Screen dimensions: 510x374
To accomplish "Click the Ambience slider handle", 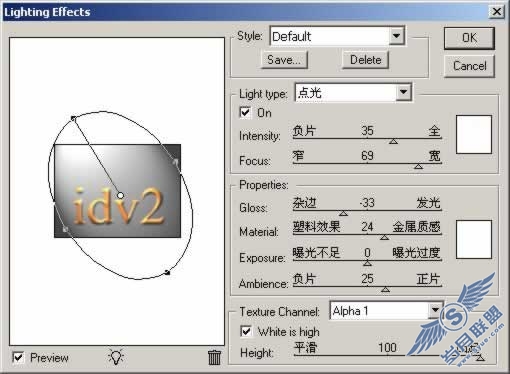I will [385, 289].
